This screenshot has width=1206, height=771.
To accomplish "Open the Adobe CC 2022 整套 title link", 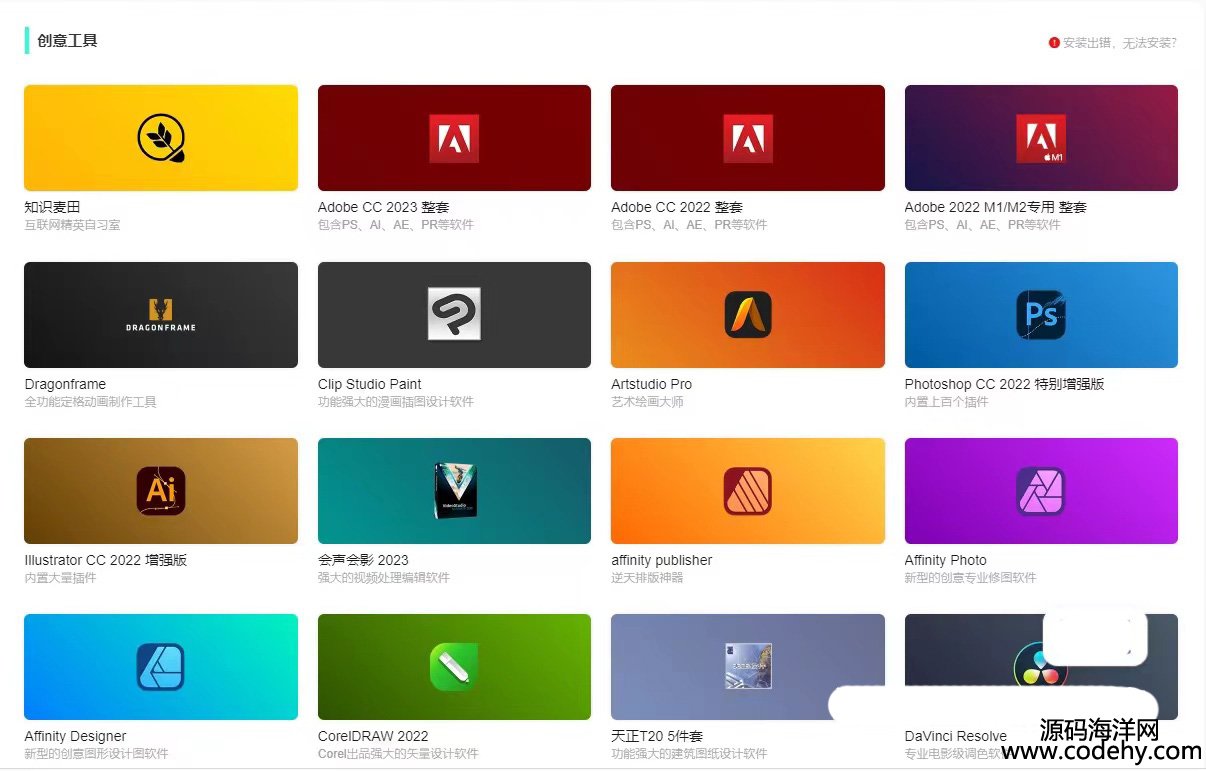I will 677,207.
